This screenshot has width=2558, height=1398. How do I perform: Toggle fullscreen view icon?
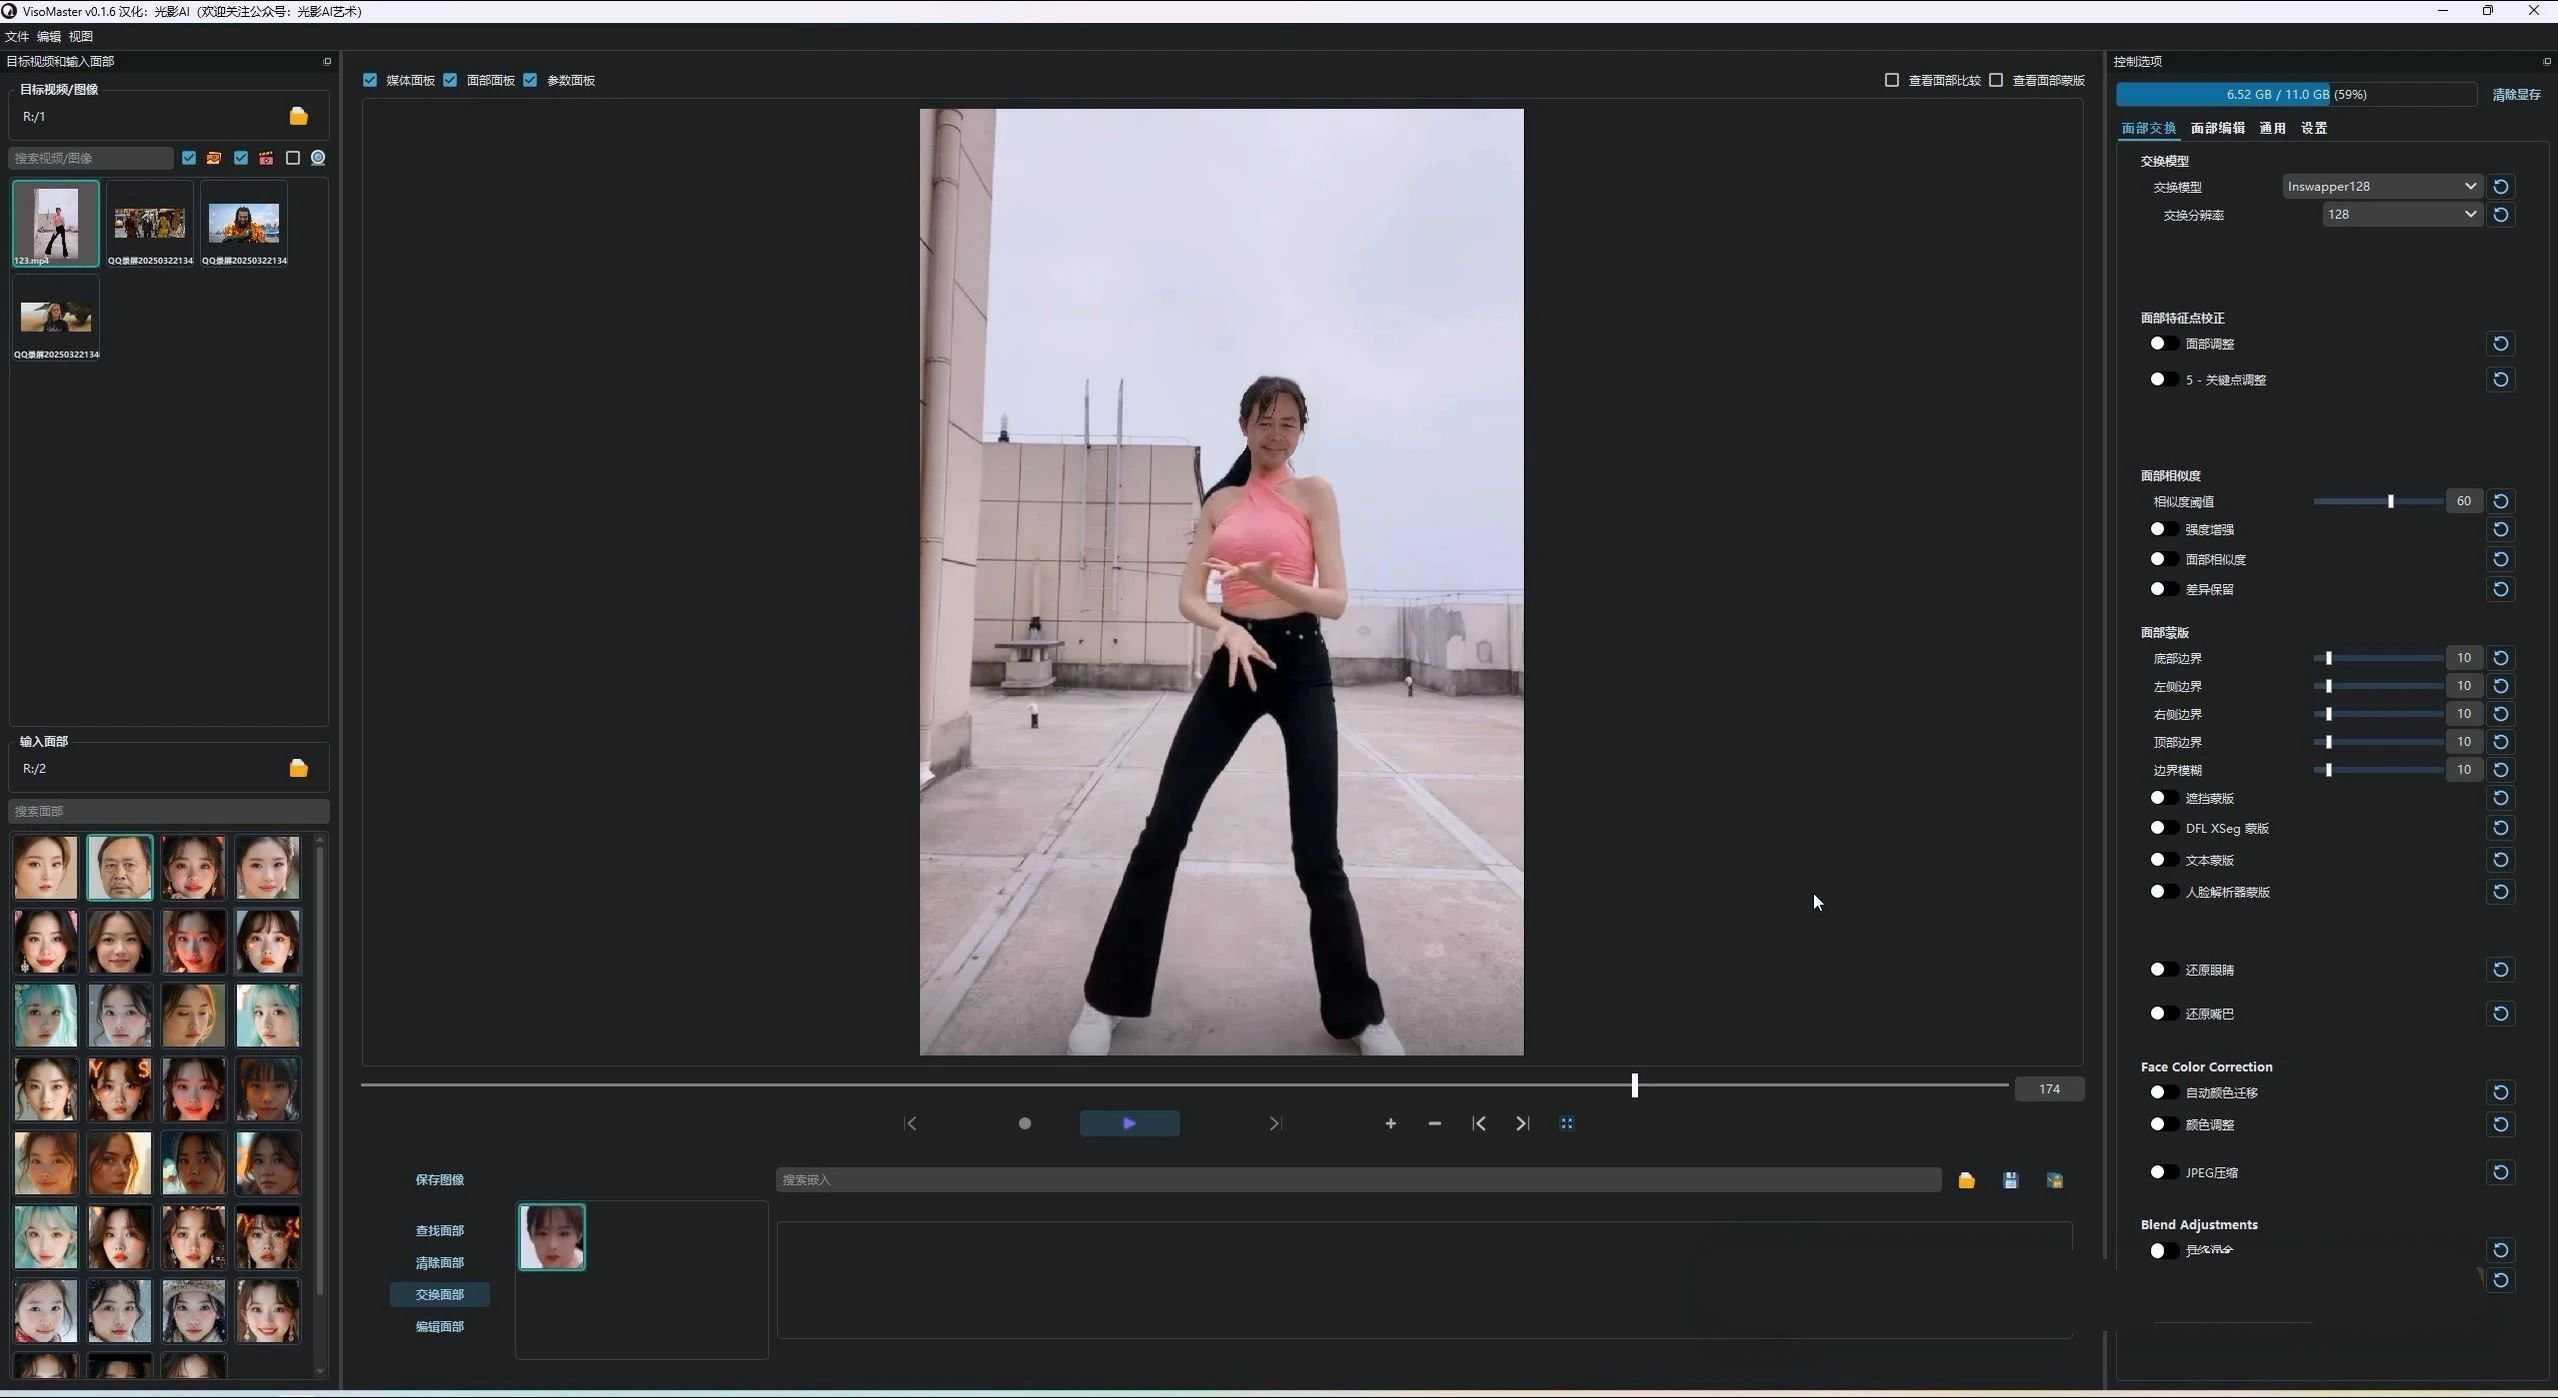(1566, 1124)
